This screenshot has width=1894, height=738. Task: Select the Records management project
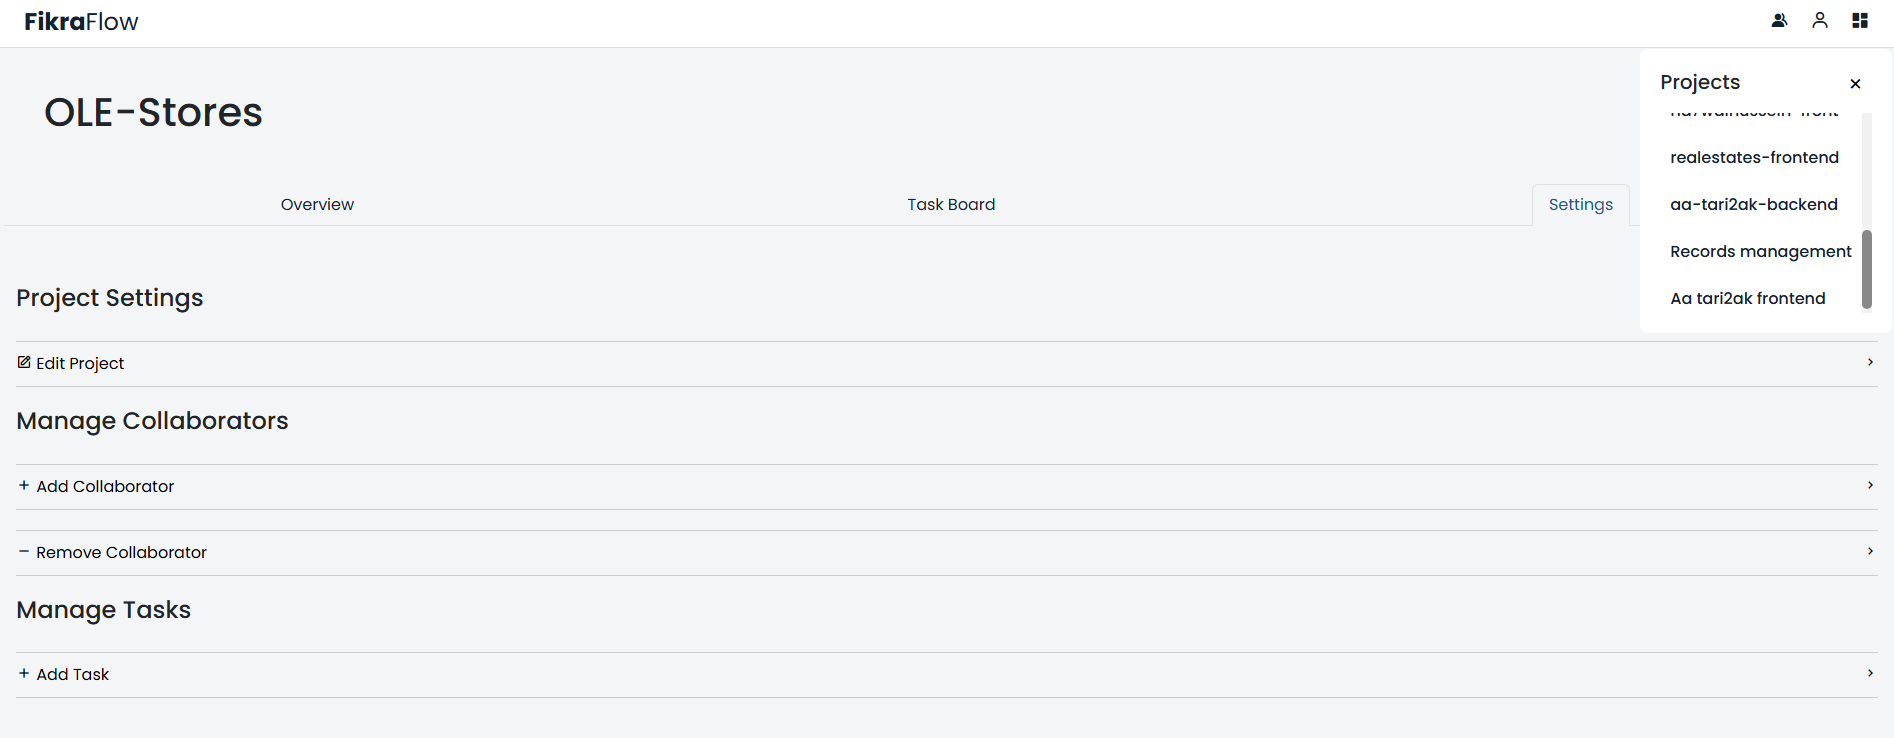click(1760, 252)
